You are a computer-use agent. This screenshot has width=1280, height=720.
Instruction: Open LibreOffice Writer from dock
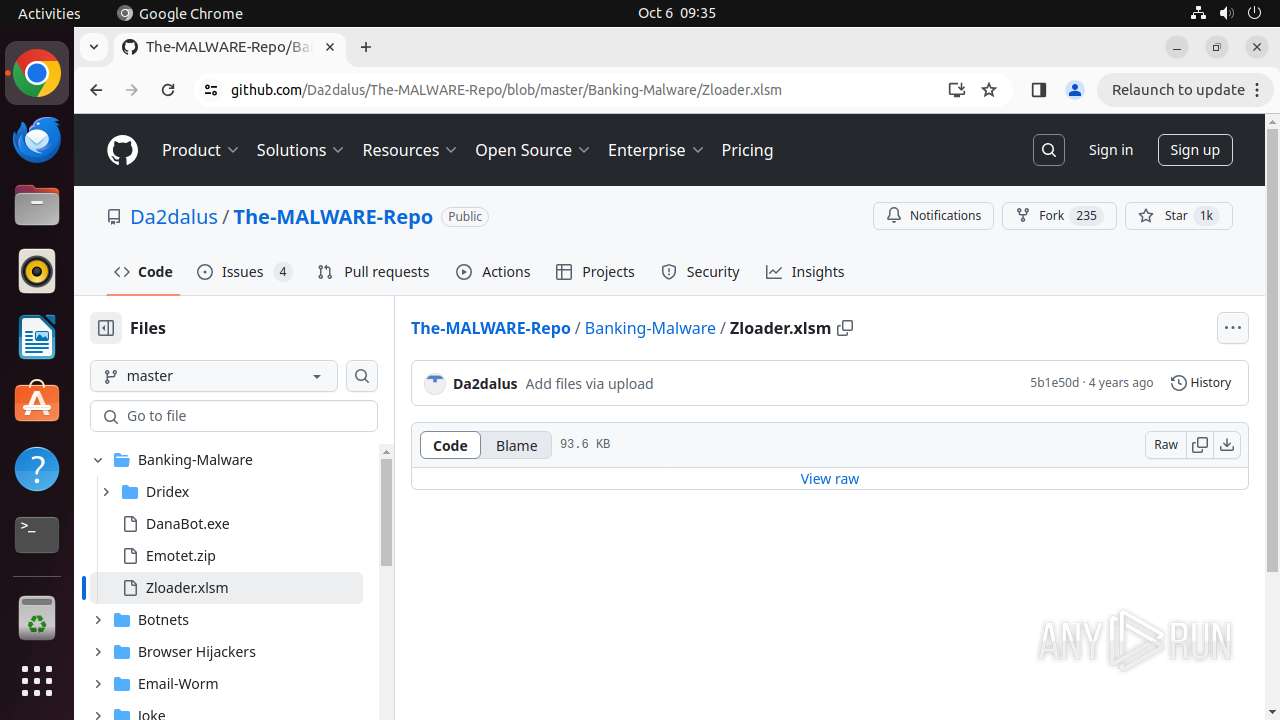click(x=37, y=337)
